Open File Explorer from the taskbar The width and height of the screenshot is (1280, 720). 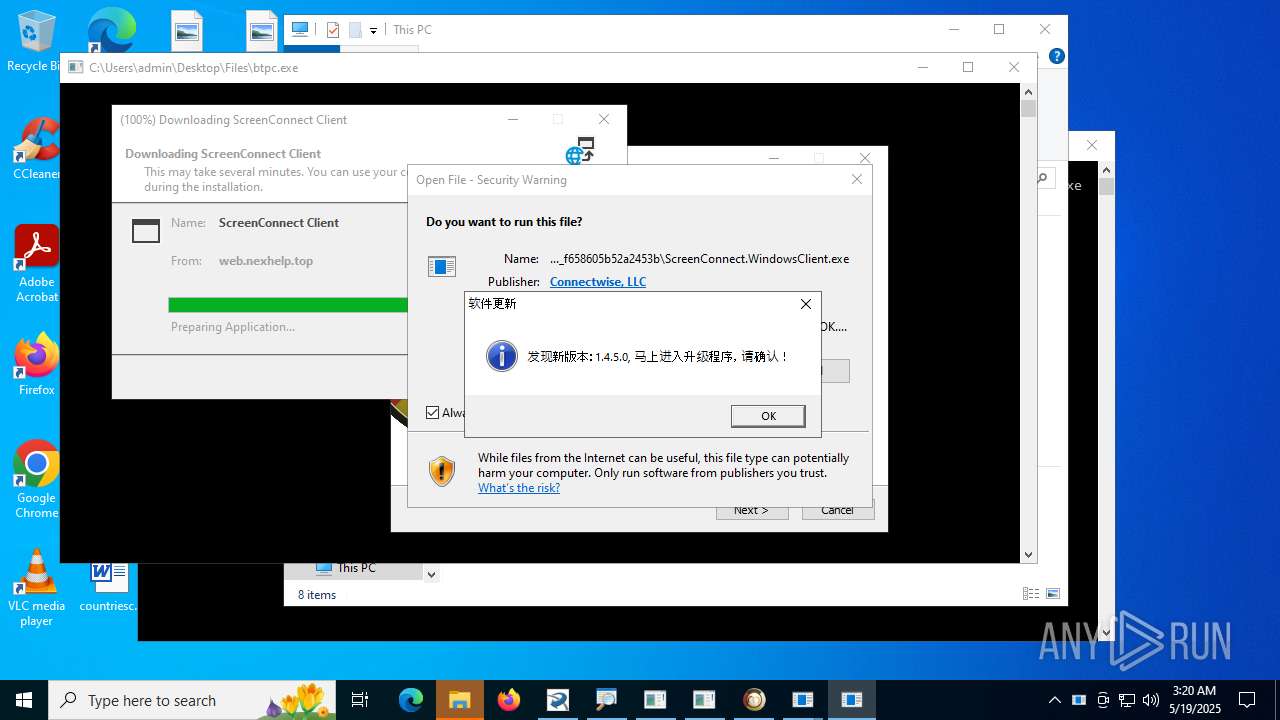click(459, 700)
